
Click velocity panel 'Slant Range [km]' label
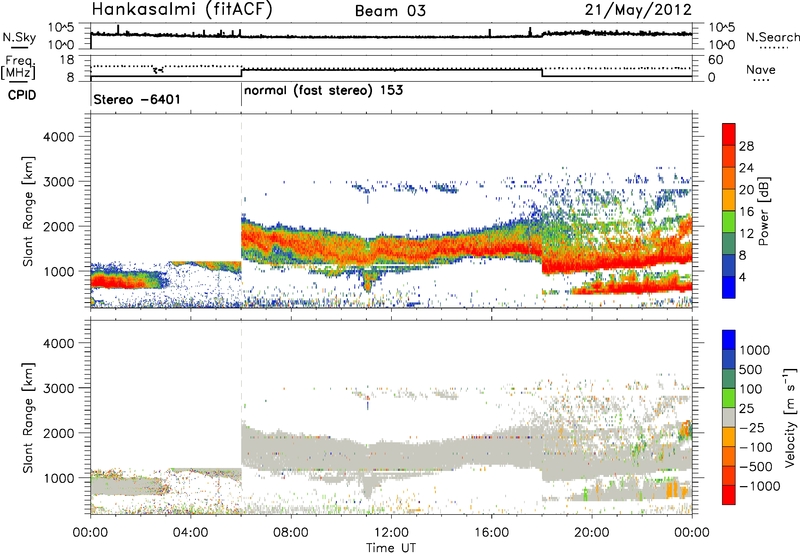pyautogui.click(x=28, y=417)
